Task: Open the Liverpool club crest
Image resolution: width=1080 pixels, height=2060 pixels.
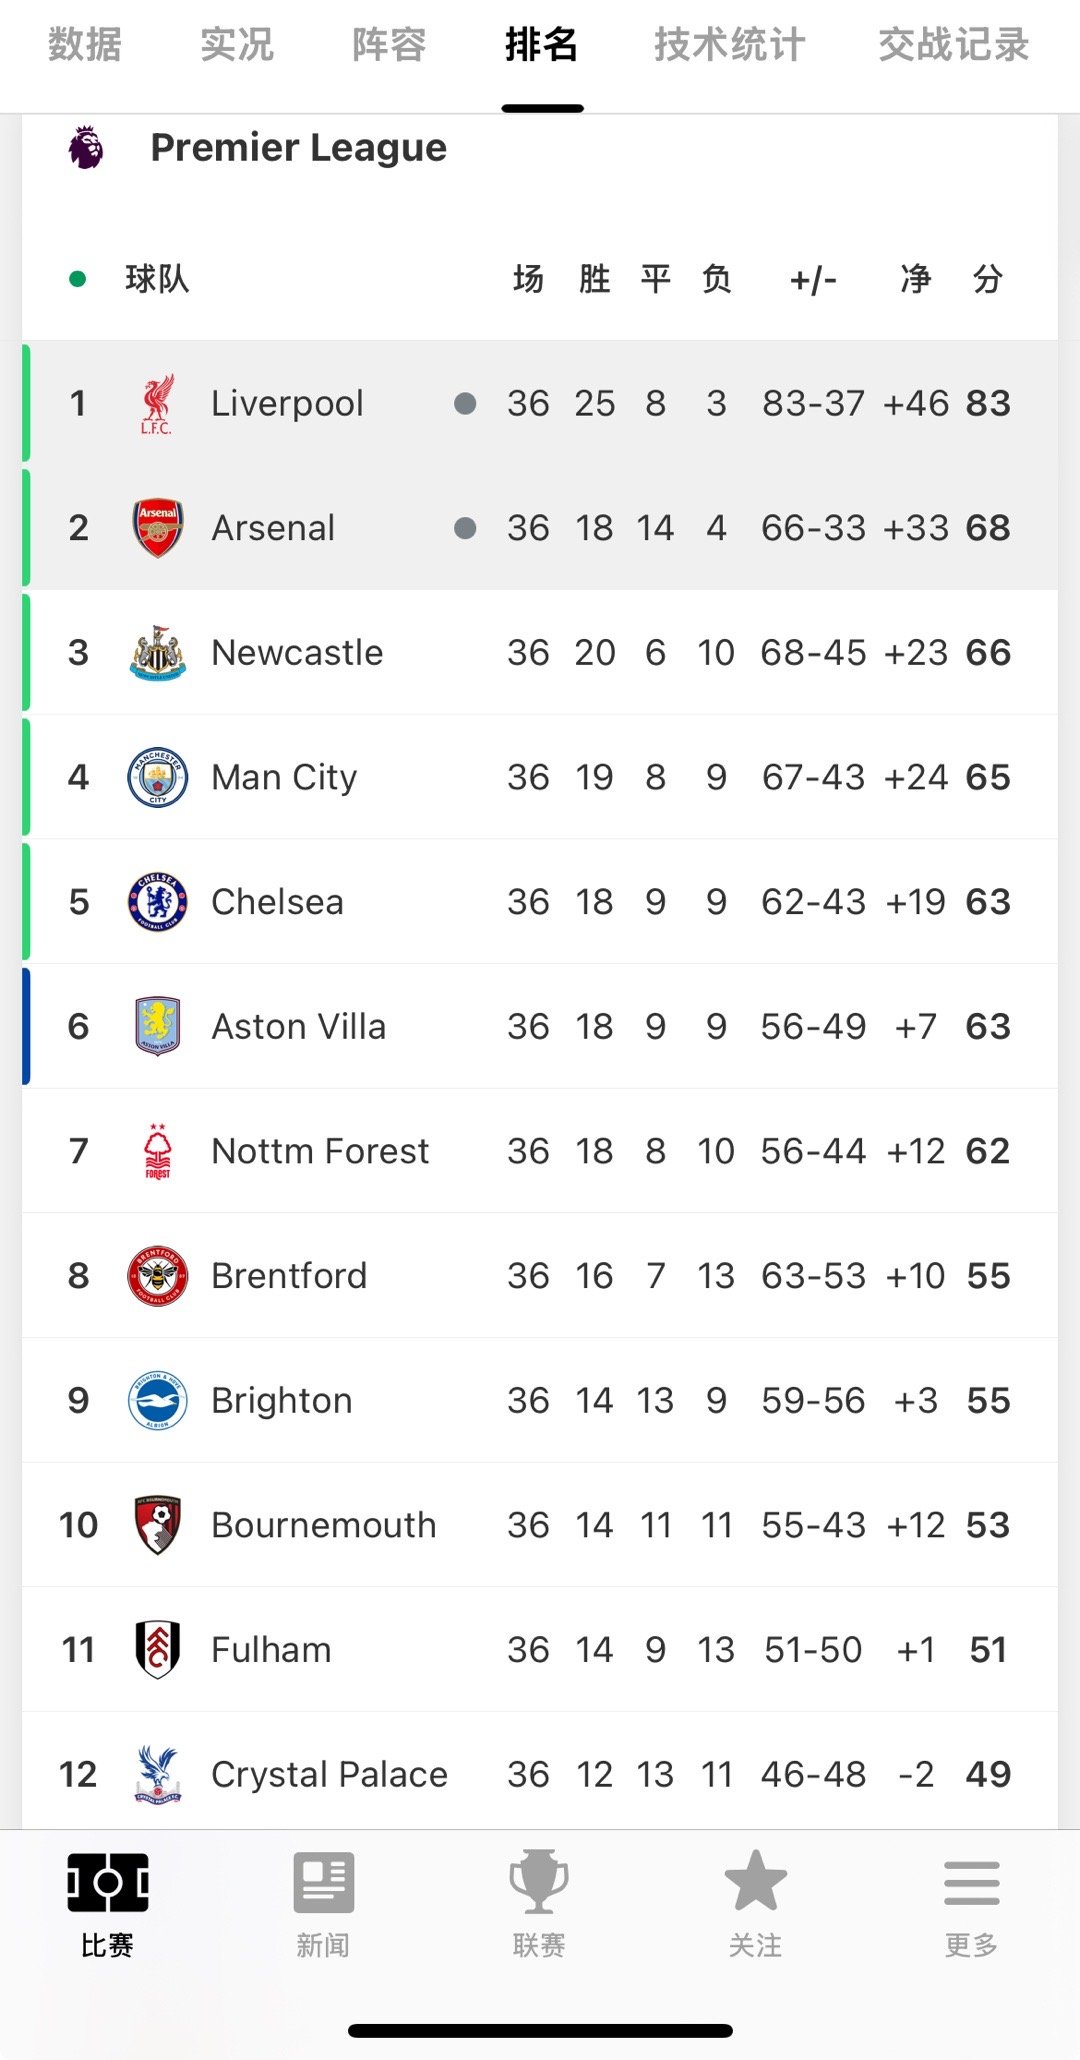Action: [x=157, y=404]
